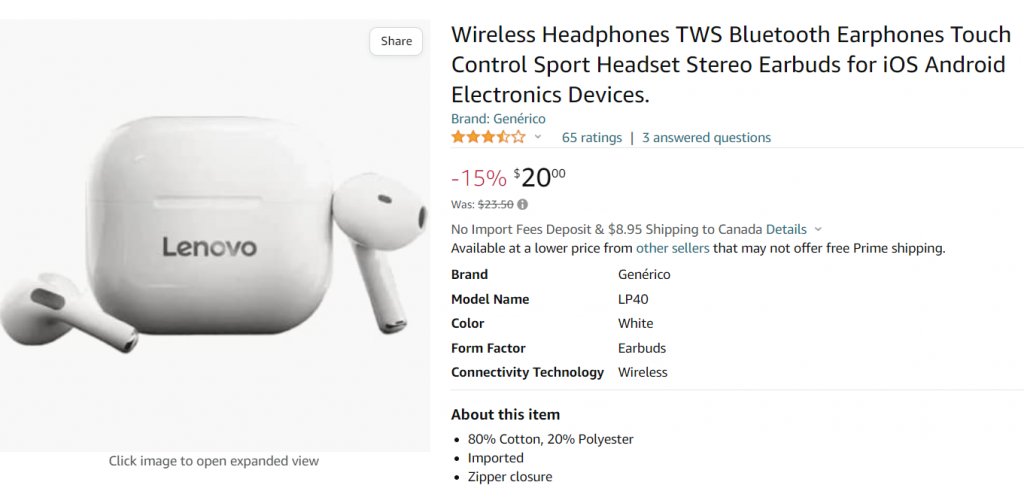The width and height of the screenshot is (1024, 485).
Task: Open the 65 ratings link
Action: 592,137
